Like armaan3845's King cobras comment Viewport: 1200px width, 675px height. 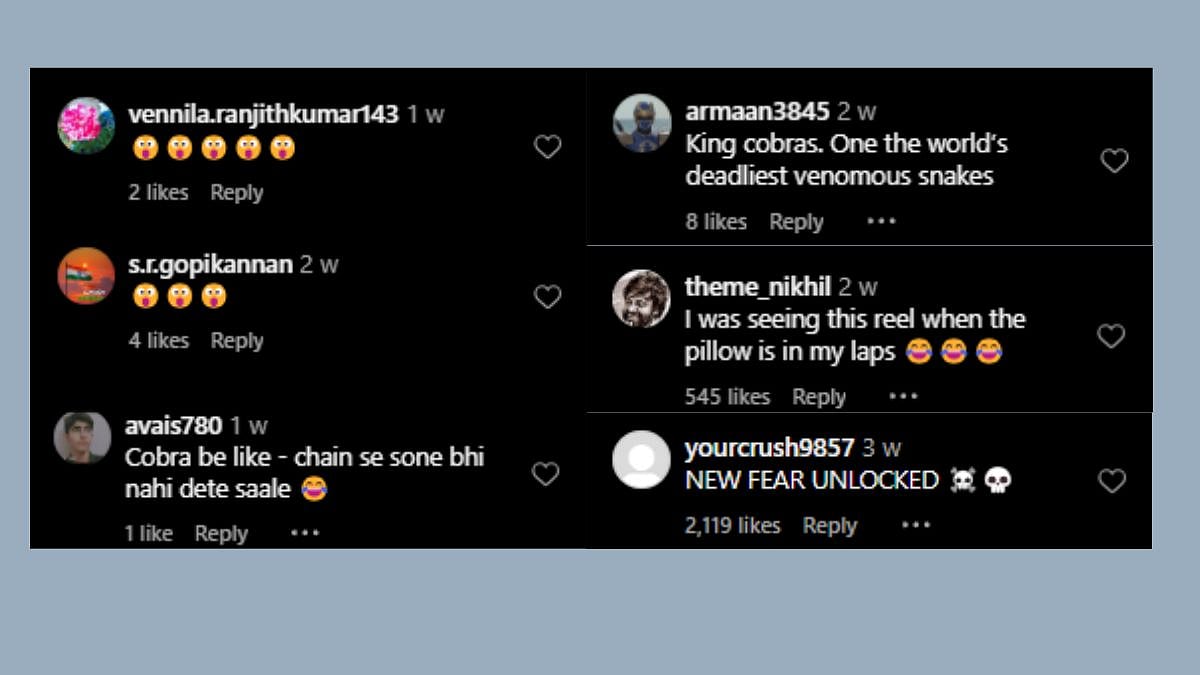pyautogui.click(x=1114, y=161)
